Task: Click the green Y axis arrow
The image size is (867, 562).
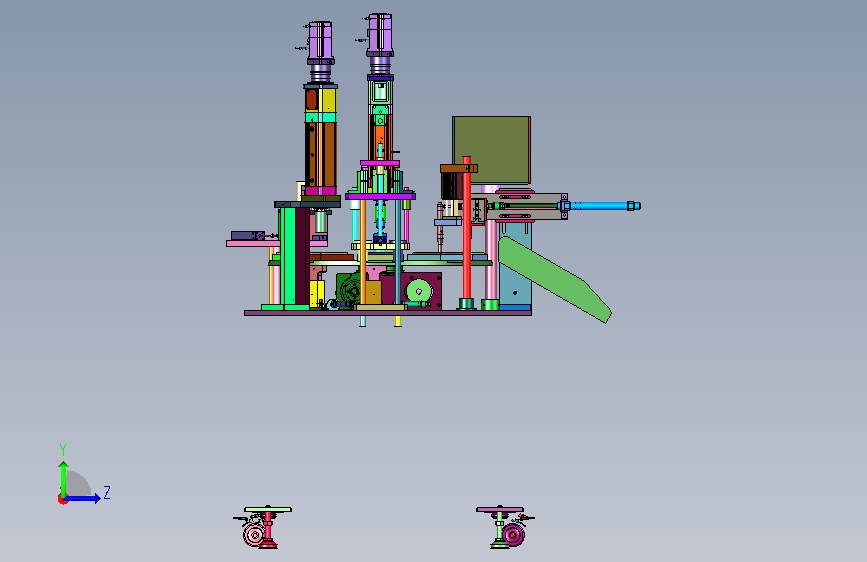Action: tap(63, 479)
